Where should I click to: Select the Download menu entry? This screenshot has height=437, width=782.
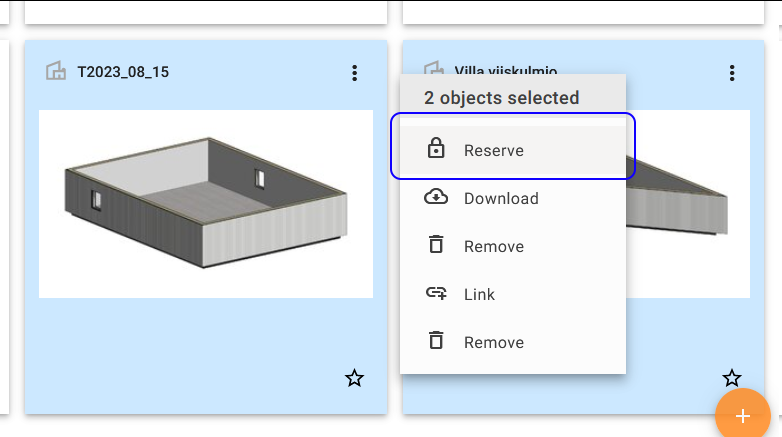[x=501, y=199]
